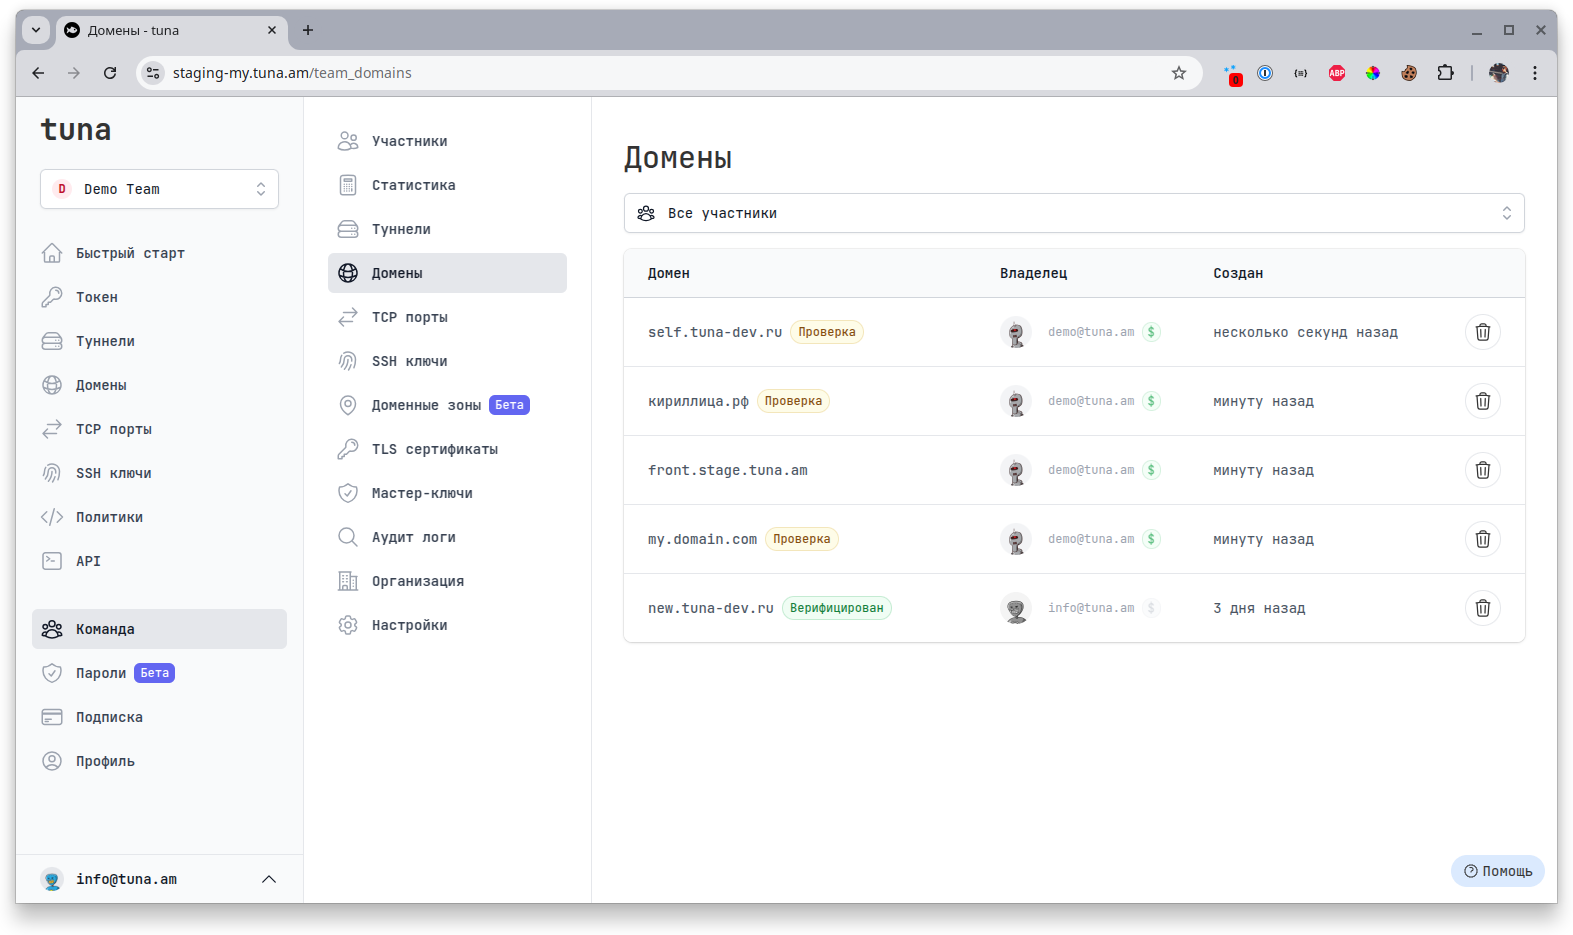Viewport: 1573px width, 935px height.
Task: Bookmark this page with star icon
Action: (1179, 73)
